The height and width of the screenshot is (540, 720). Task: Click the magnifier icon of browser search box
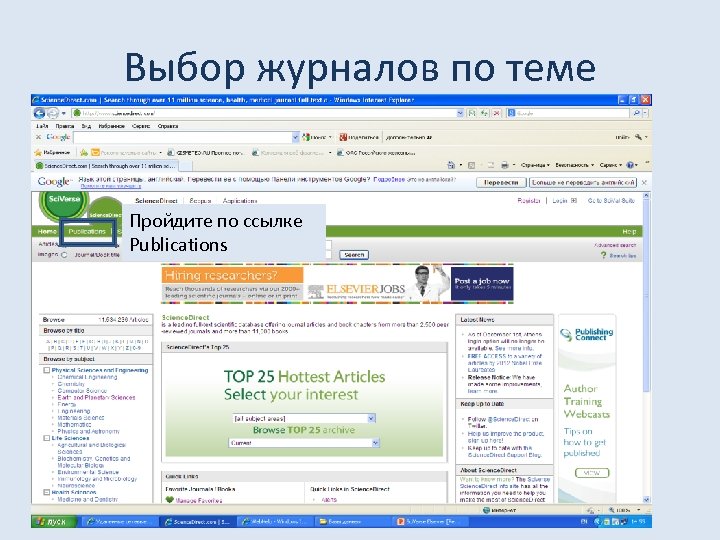point(636,113)
